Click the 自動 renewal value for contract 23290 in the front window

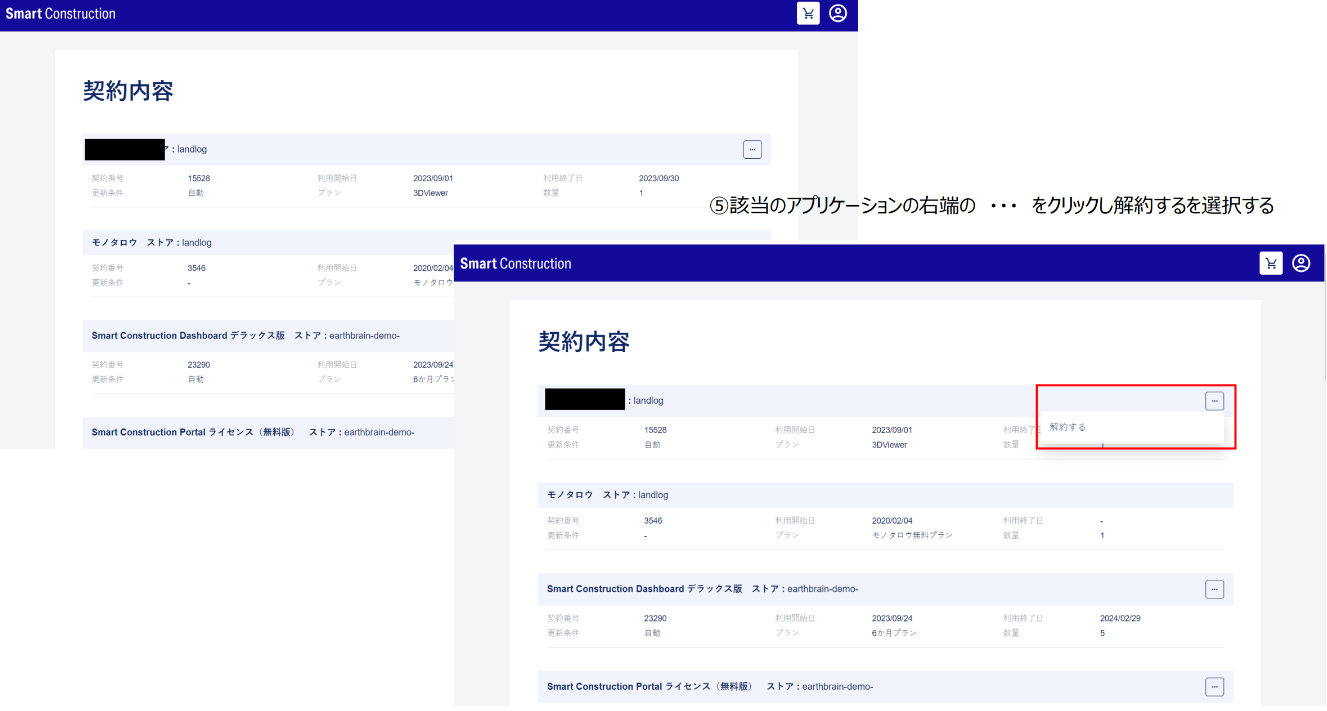pyautogui.click(x=652, y=633)
